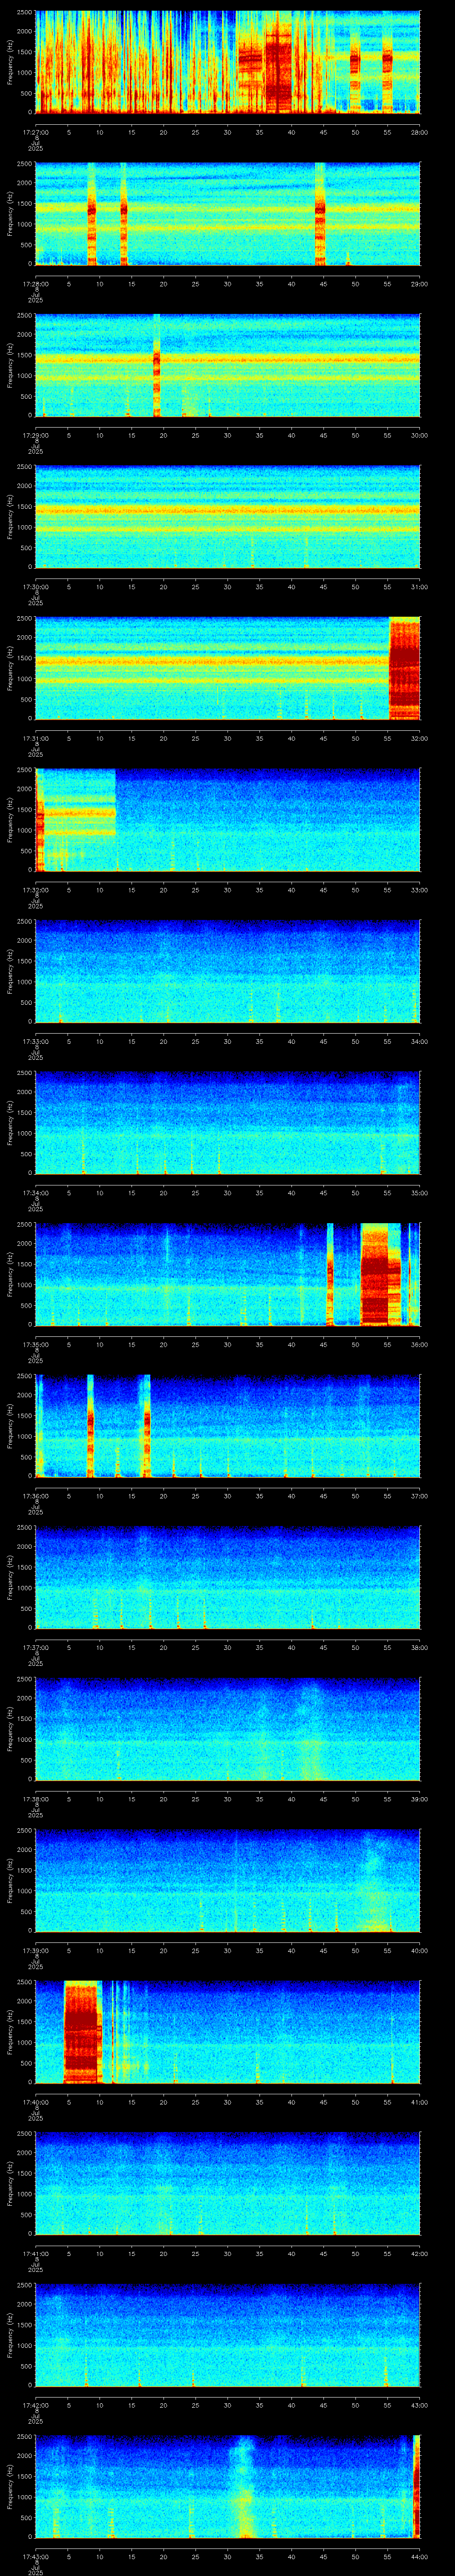The width and height of the screenshot is (455, 2576).
Task: Click the "17:35:00" time axis label
Action: (x=35, y=1345)
